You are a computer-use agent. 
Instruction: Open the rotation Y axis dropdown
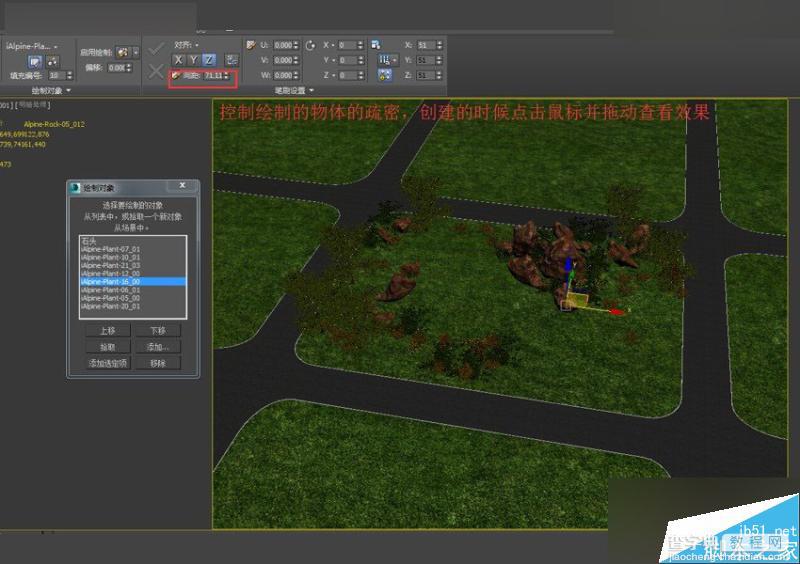(x=329, y=60)
